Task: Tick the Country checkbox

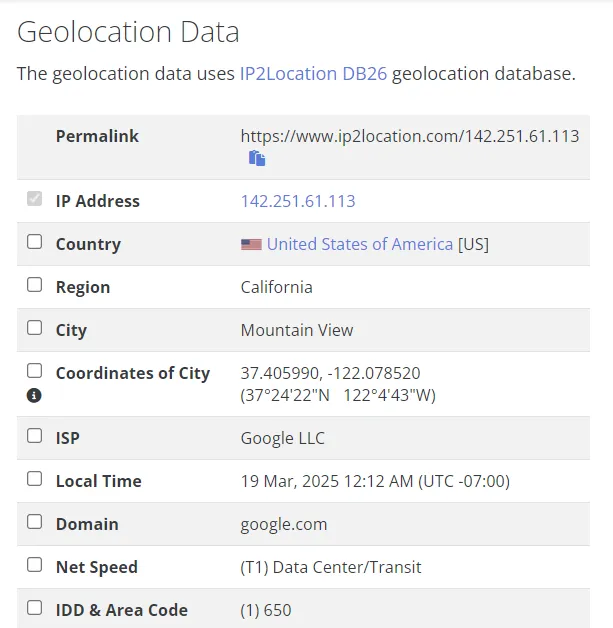Action: click(x=35, y=242)
